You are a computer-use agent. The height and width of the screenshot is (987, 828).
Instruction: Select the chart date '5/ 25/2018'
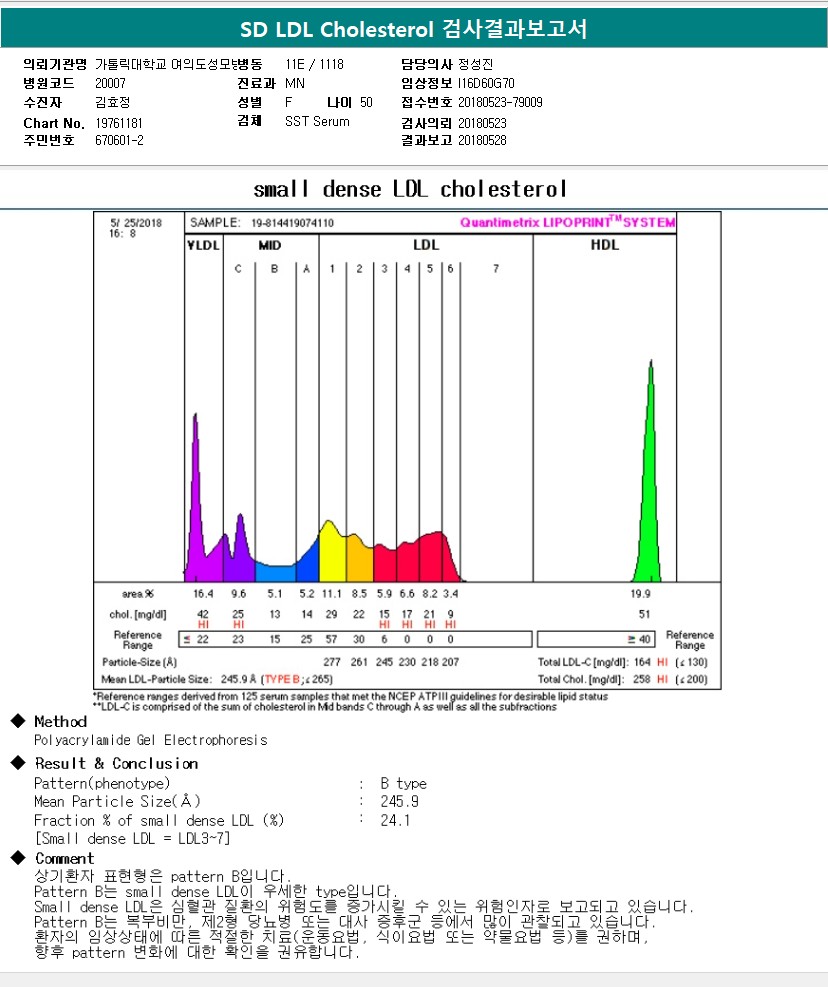point(135,223)
